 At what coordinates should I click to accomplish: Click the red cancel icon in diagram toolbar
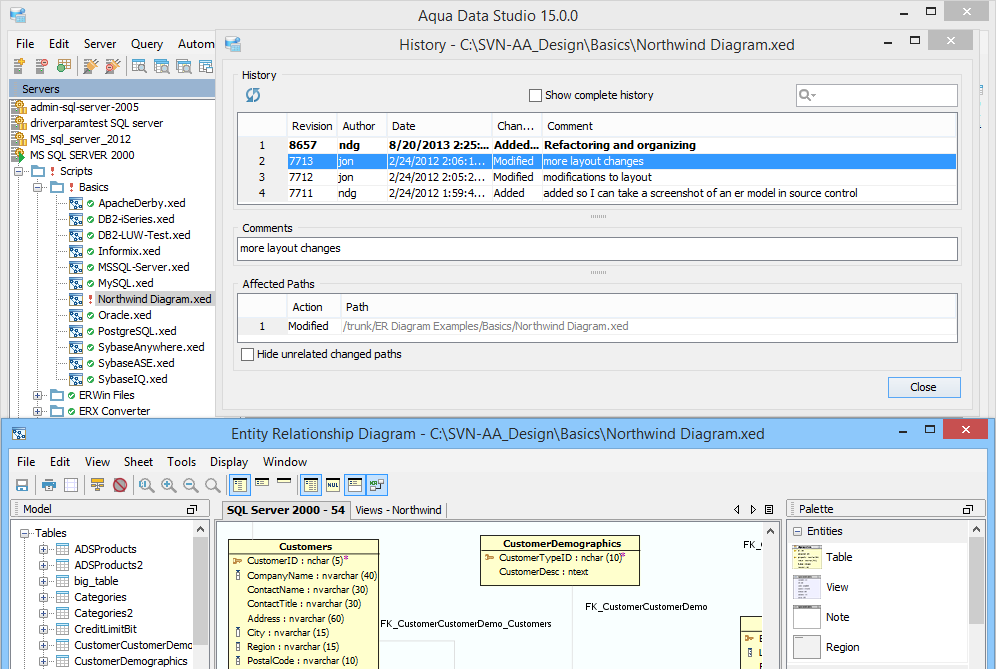pos(119,485)
